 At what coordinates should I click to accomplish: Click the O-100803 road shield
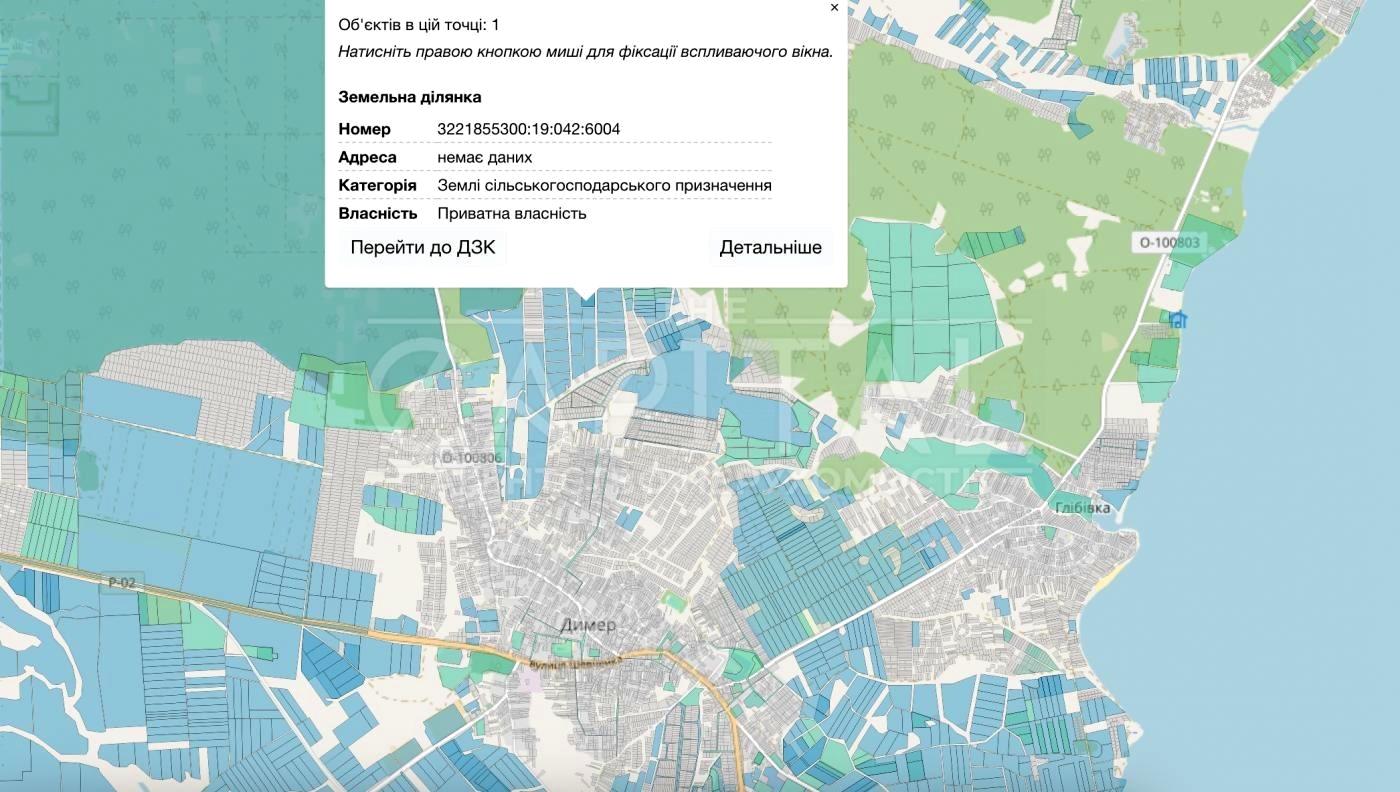[1170, 242]
